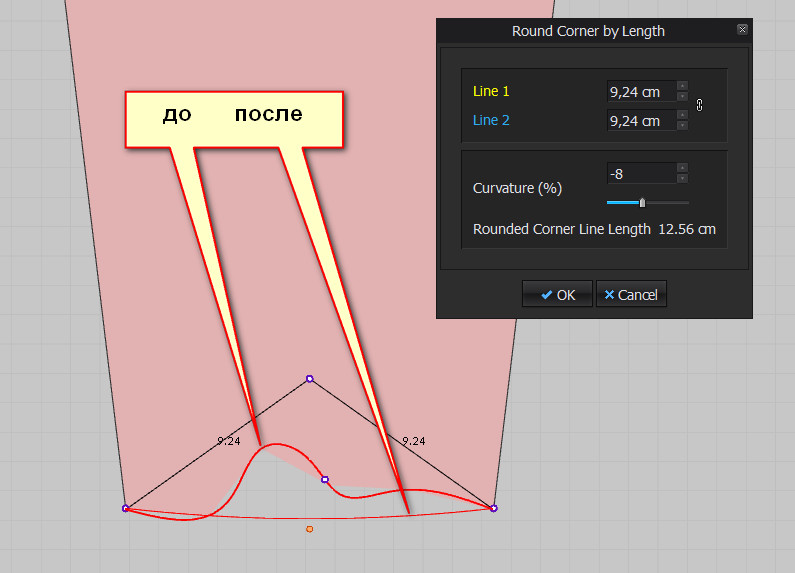Click the Curvature (%) value field
The height and width of the screenshot is (573, 795).
coord(640,174)
